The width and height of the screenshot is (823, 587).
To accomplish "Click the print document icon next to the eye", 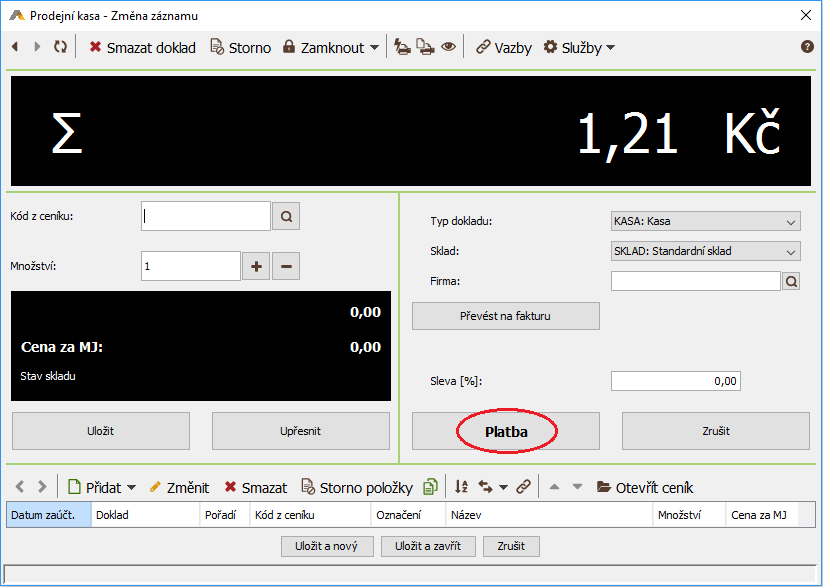I will pos(425,47).
